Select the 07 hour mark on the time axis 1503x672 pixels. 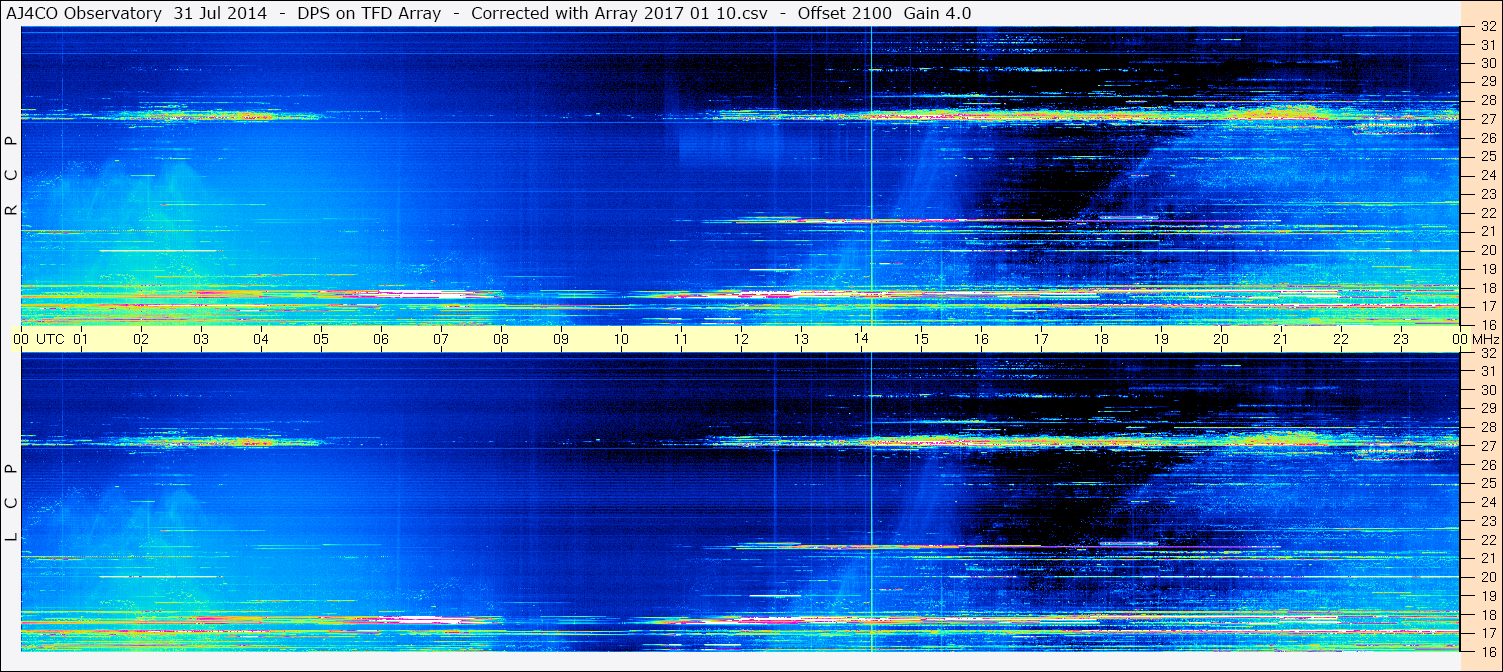[441, 339]
